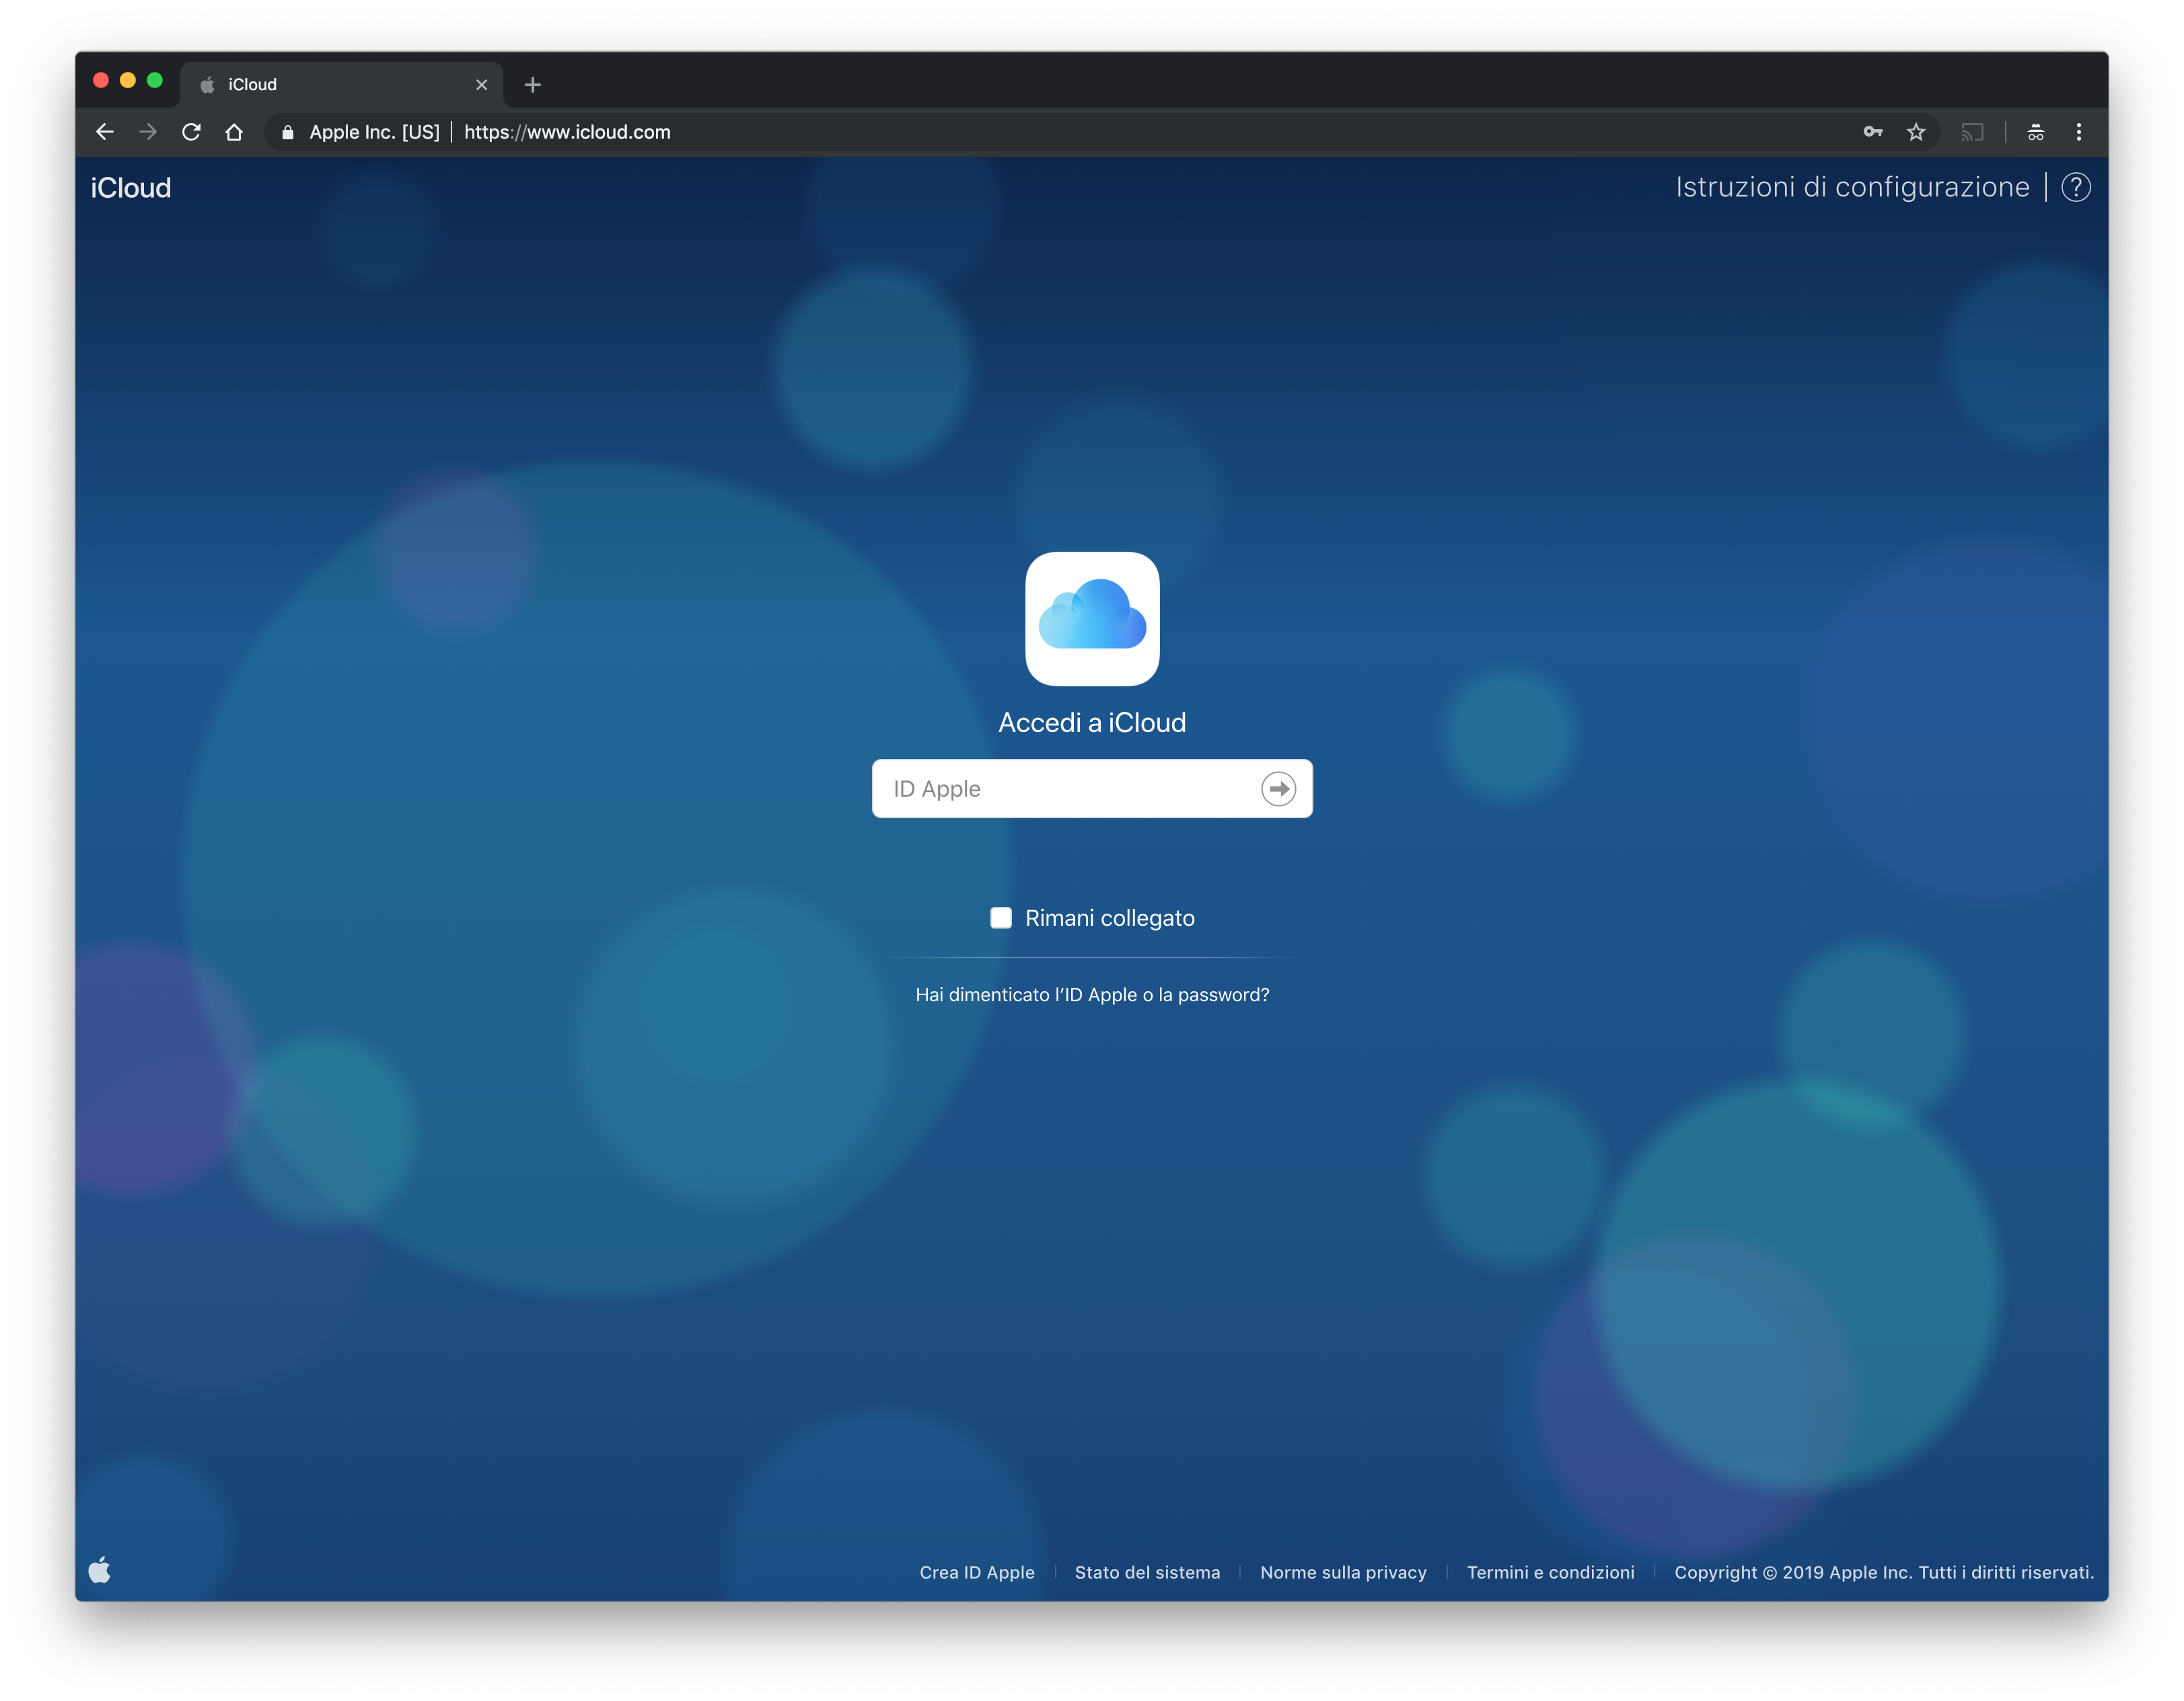Bookmark this page with the star
The width and height of the screenshot is (2184, 1701).
pyautogui.click(x=1916, y=132)
